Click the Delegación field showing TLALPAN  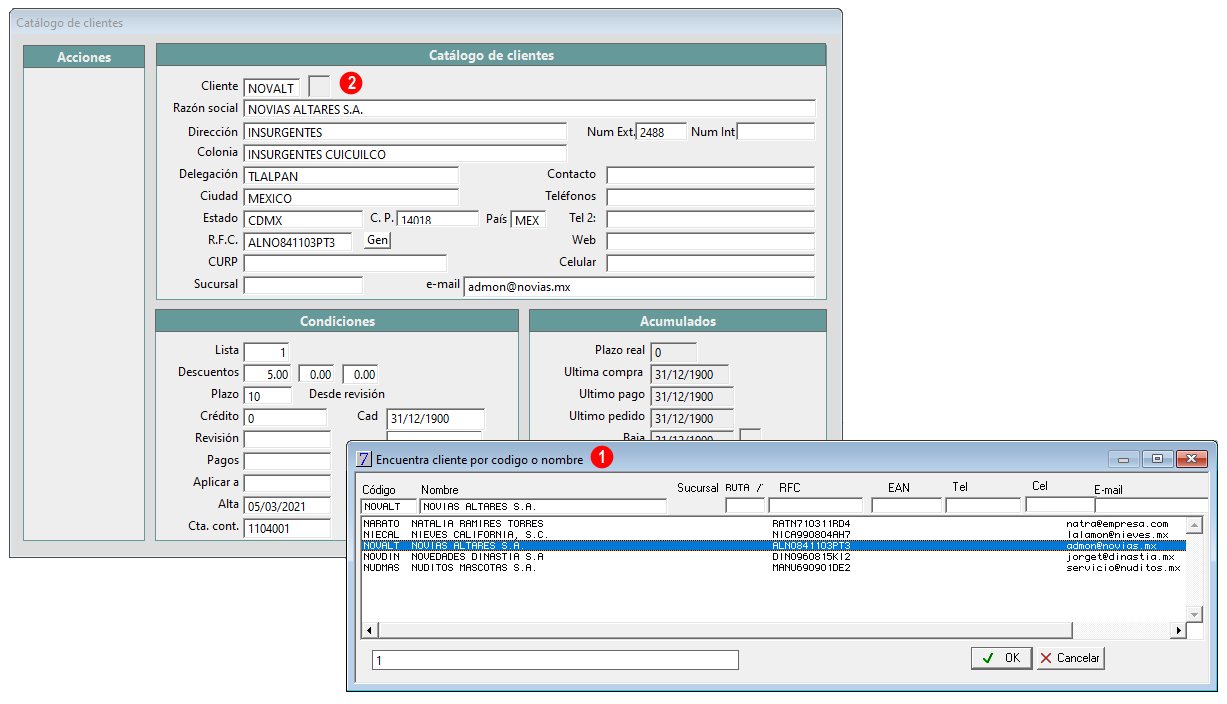click(351, 176)
